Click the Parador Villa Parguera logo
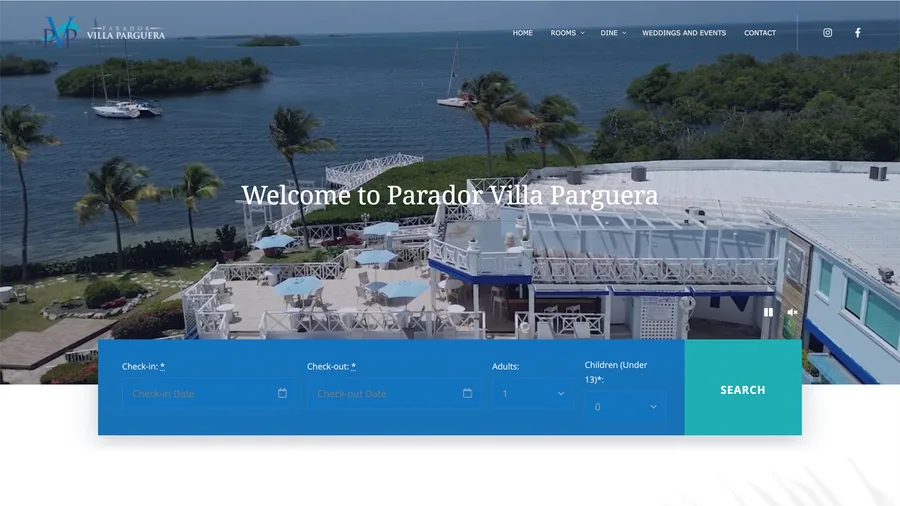The image size is (900, 506). pyautogui.click(x=104, y=32)
